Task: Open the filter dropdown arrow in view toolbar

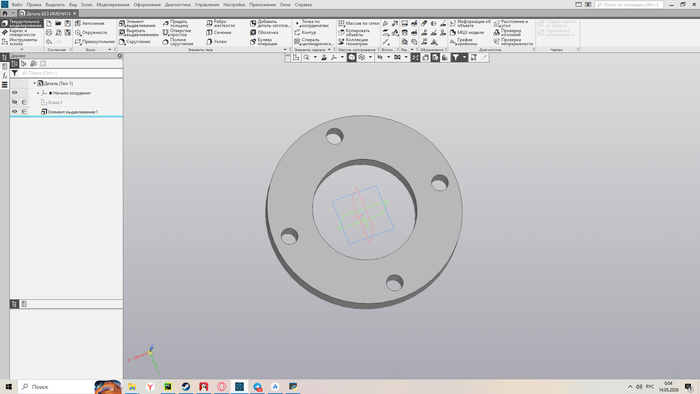Action: pyautogui.click(x=464, y=58)
